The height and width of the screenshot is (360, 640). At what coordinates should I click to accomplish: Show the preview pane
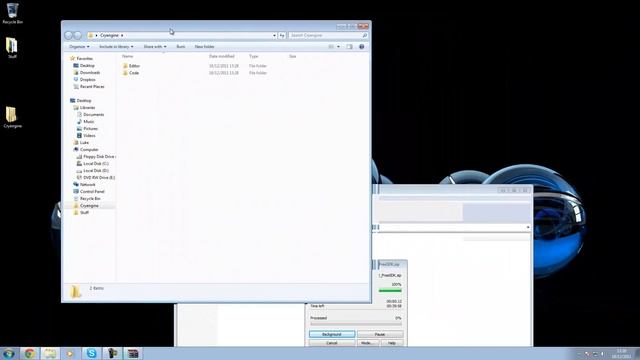click(x=349, y=47)
